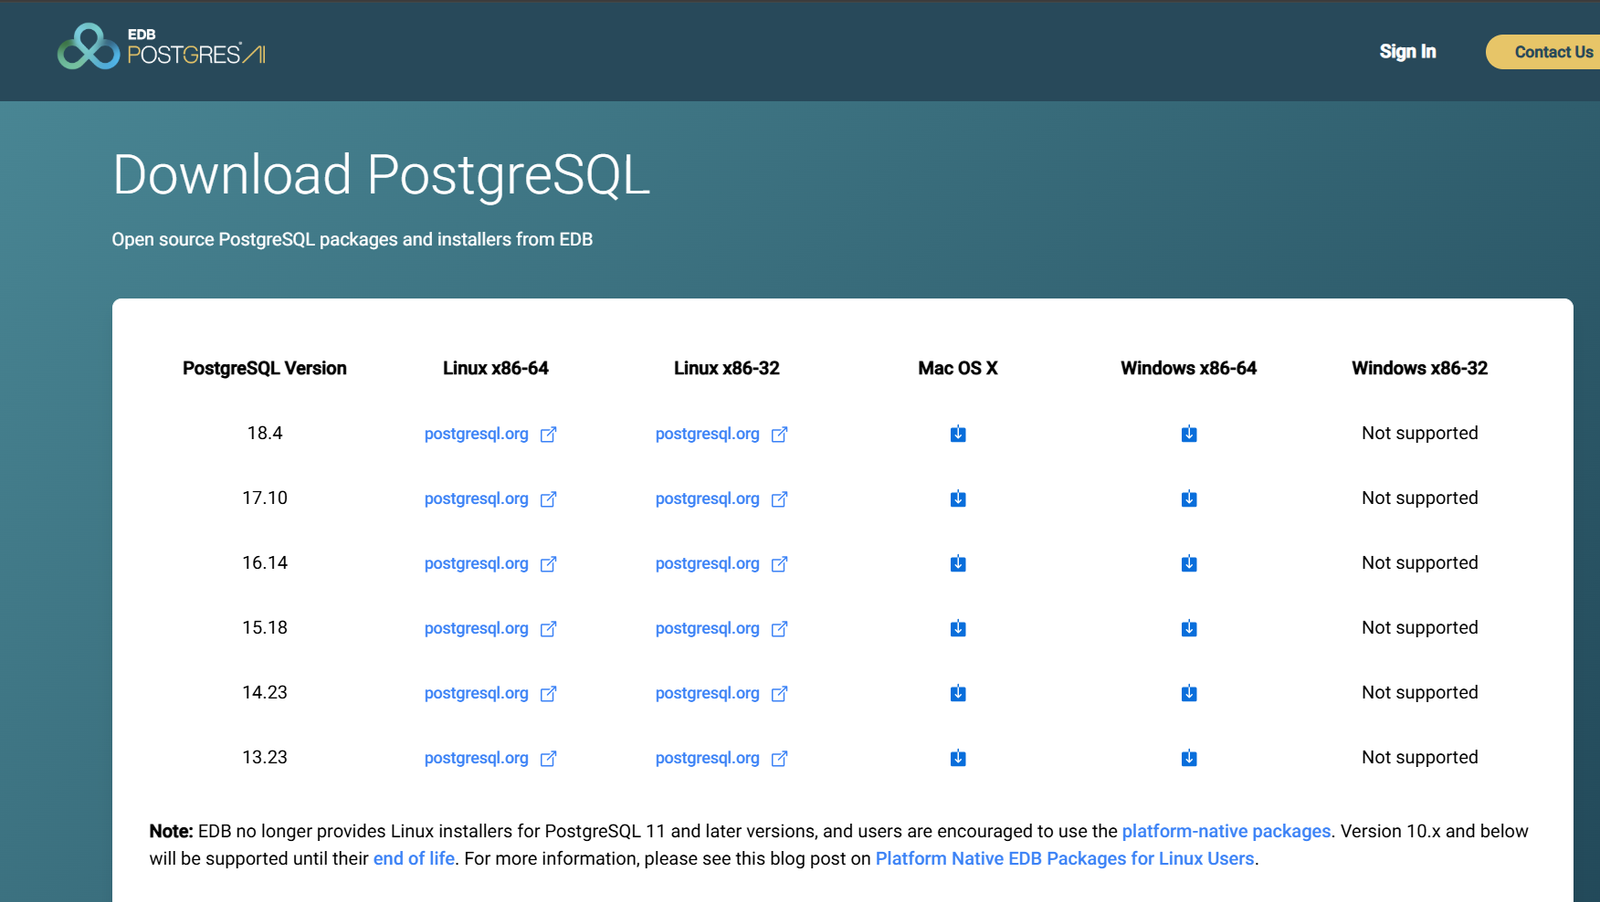Viewport: 1600px width, 902px height.
Task: Open the end of life link
Action: click(414, 859)
